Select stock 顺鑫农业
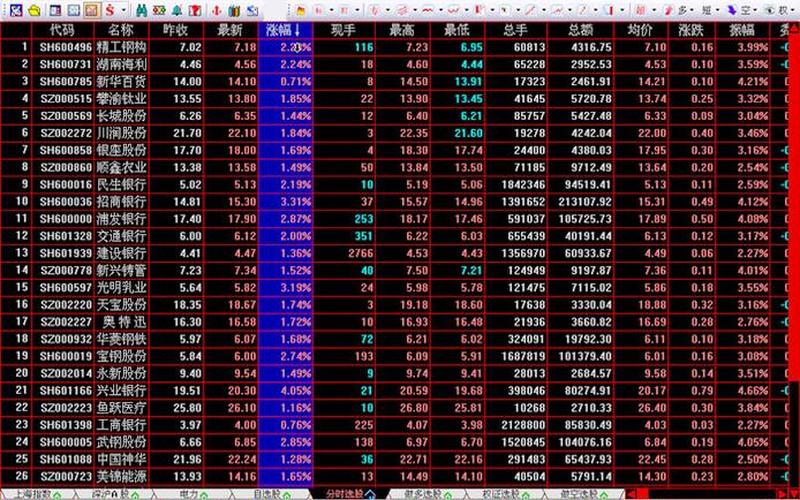 pos(121,168)
